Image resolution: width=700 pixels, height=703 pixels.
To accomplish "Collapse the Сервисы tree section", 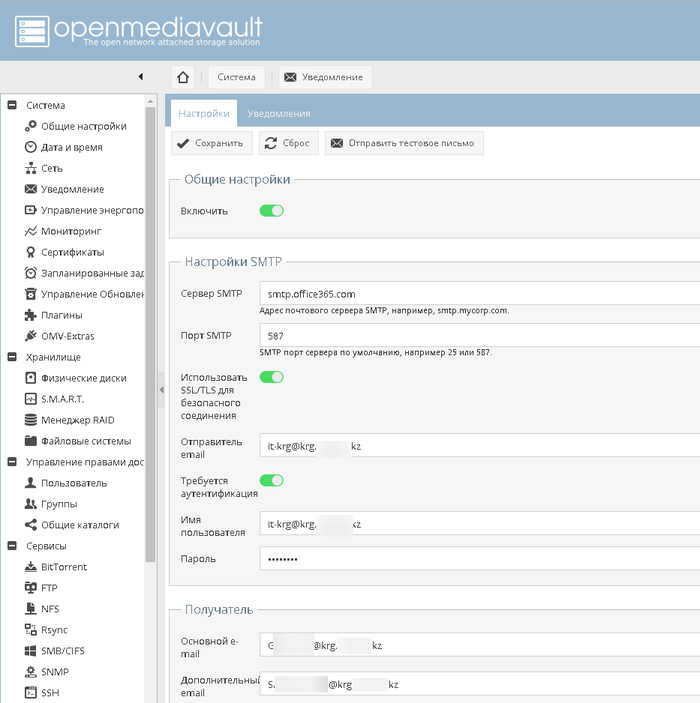I will 12,546.
